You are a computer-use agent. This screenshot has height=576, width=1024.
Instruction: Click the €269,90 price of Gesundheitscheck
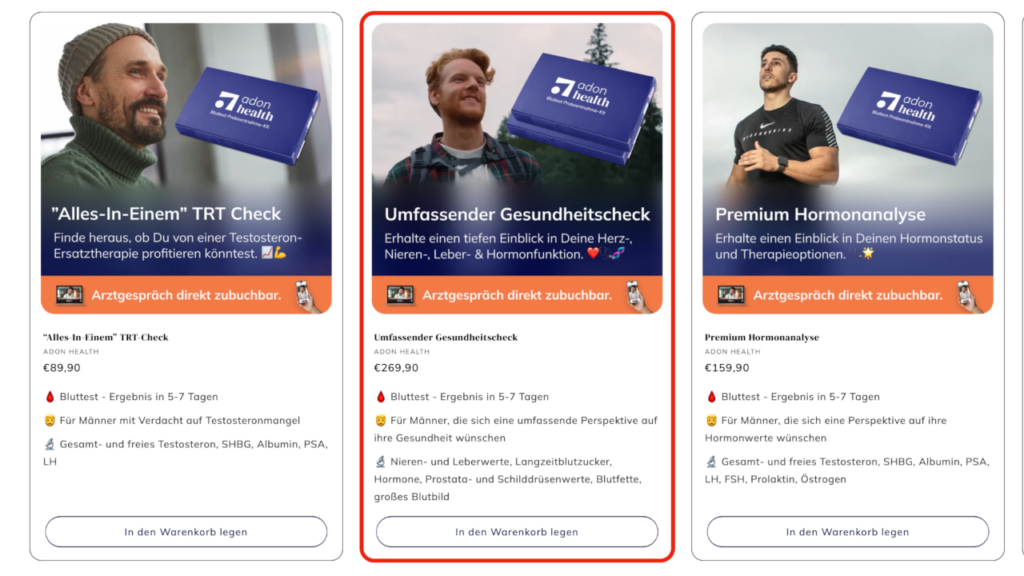[396, 368]
